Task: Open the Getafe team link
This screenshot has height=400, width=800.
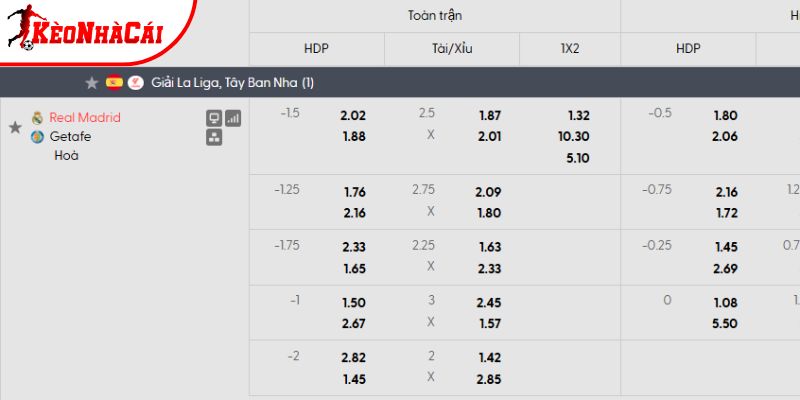Action: (70, 136)
